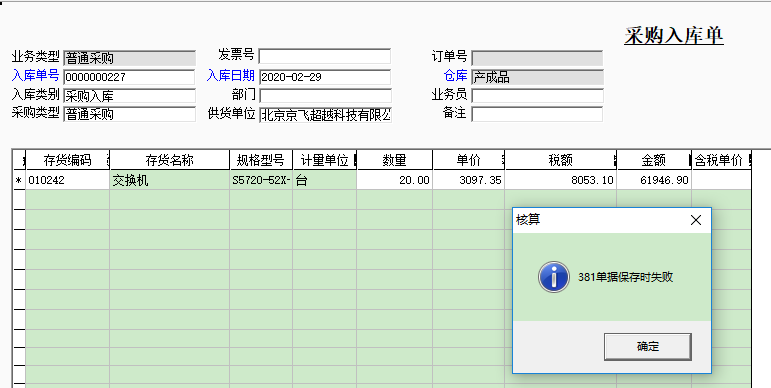Select the 台 unit cell

click(x=325, y=180)
